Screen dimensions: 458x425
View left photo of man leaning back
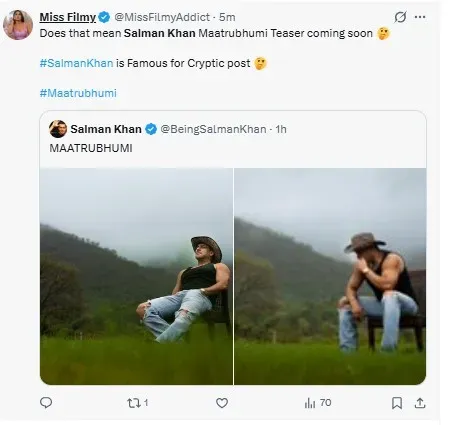point(136,276)
